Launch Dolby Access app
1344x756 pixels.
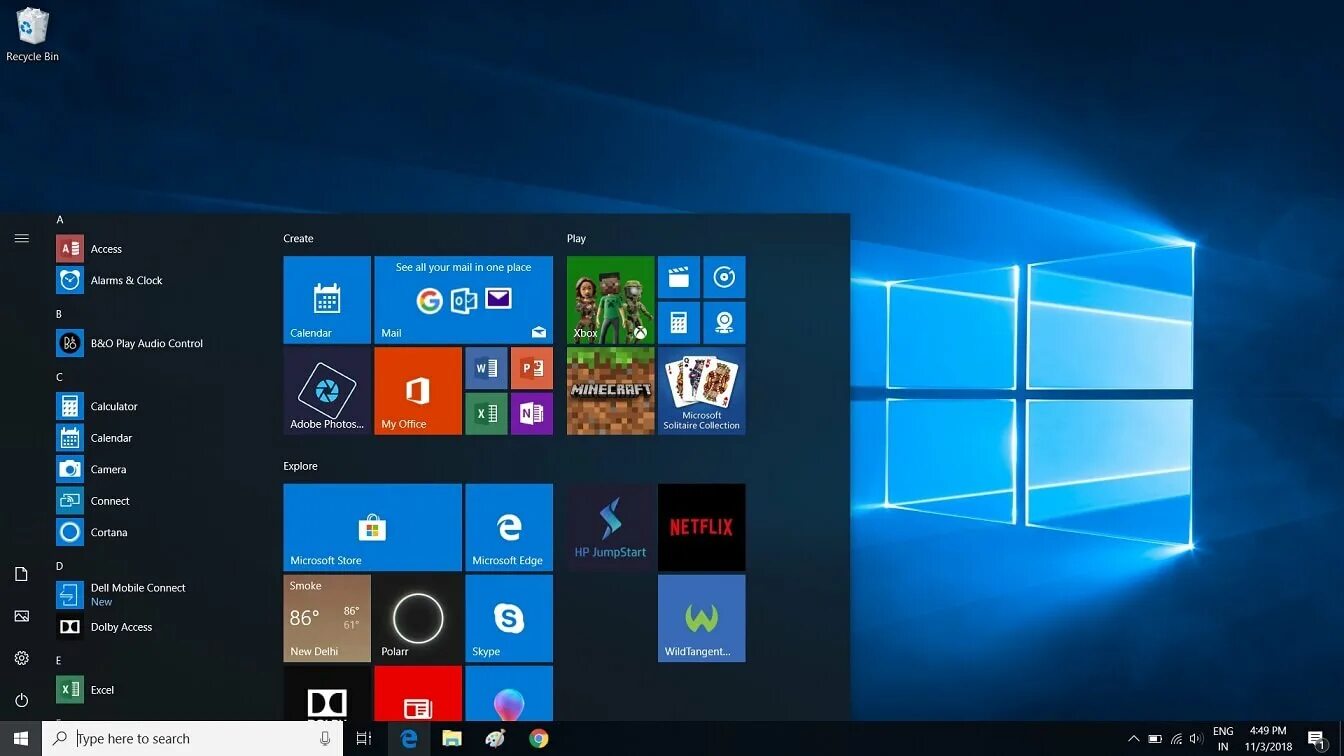[x=150, y=627]
